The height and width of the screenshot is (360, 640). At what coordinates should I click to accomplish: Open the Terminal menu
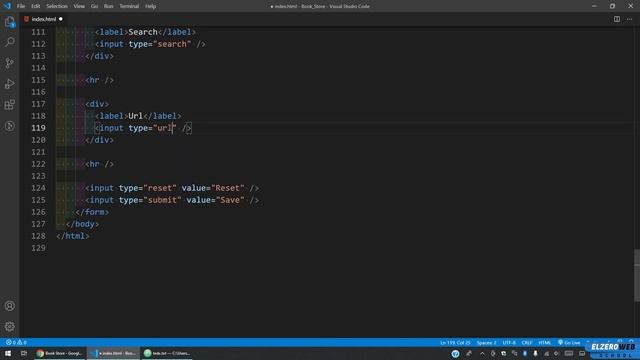129,6
